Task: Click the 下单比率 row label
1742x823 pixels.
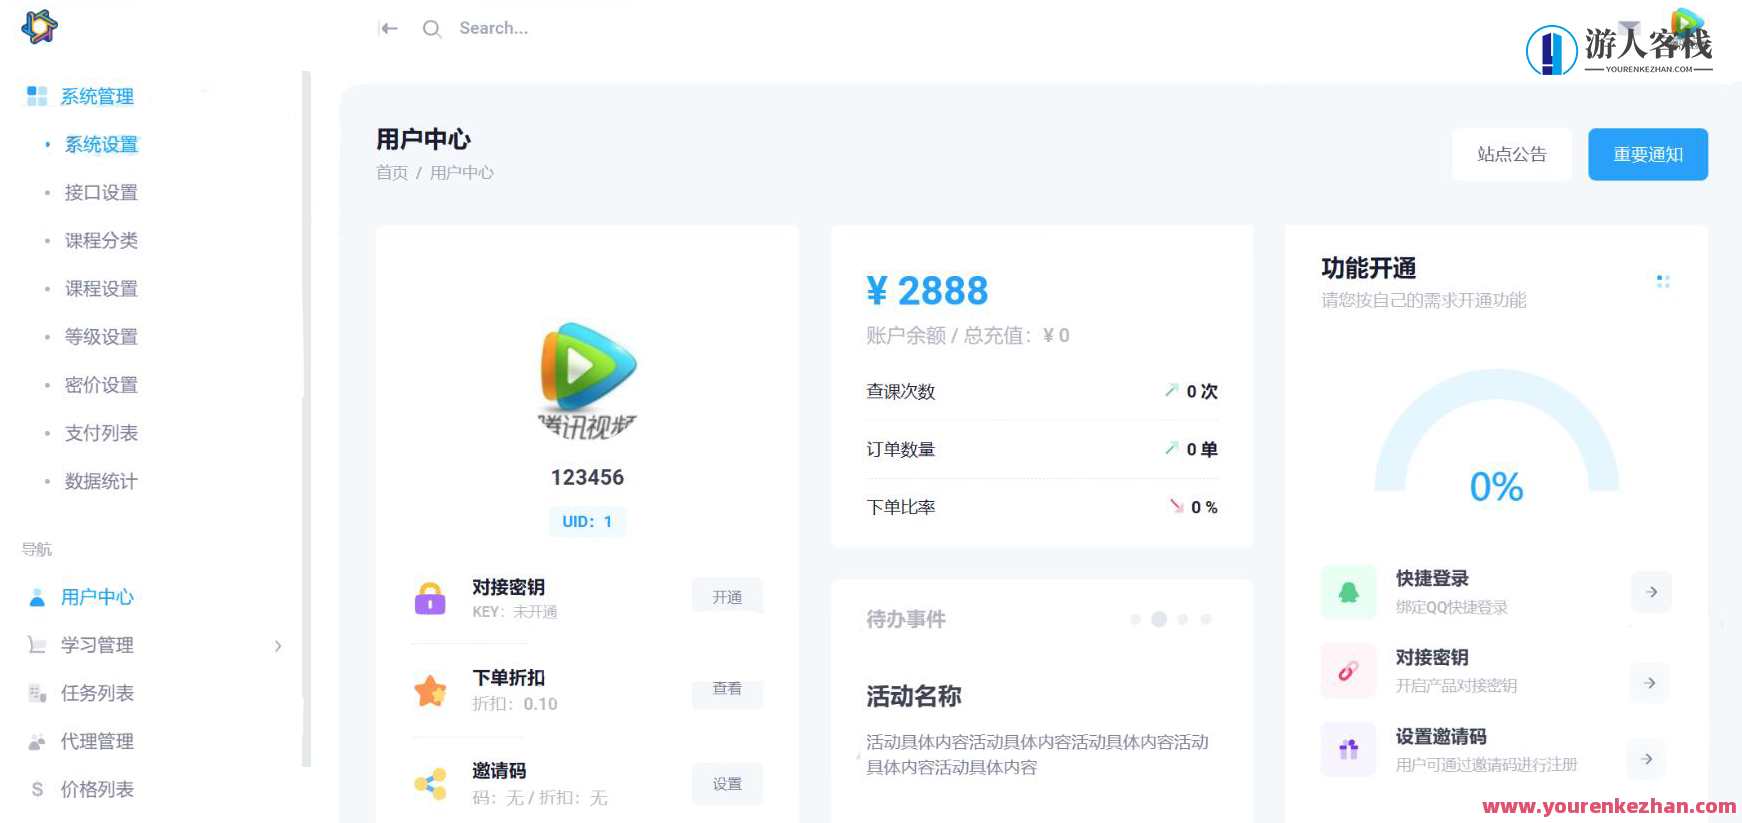Action: pos(901,507)
